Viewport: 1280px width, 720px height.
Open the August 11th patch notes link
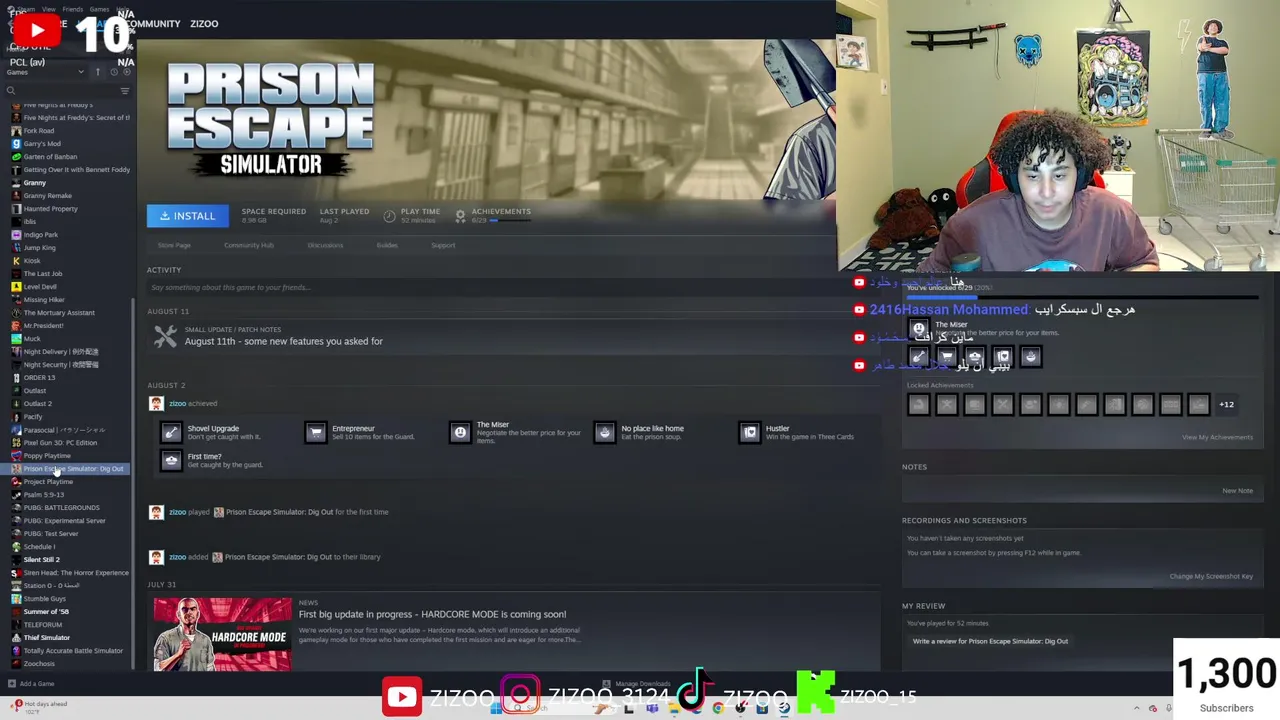283,341
